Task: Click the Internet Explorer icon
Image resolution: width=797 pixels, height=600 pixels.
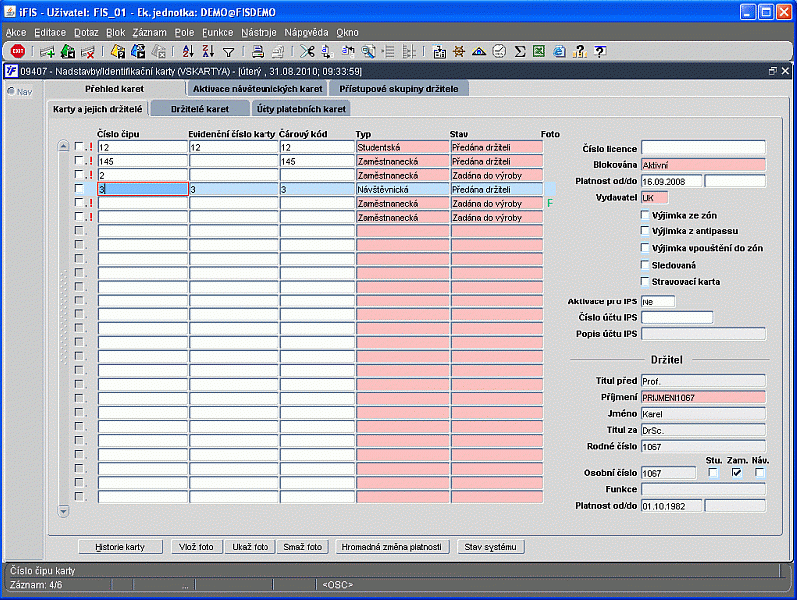Action: coord(559,51)
